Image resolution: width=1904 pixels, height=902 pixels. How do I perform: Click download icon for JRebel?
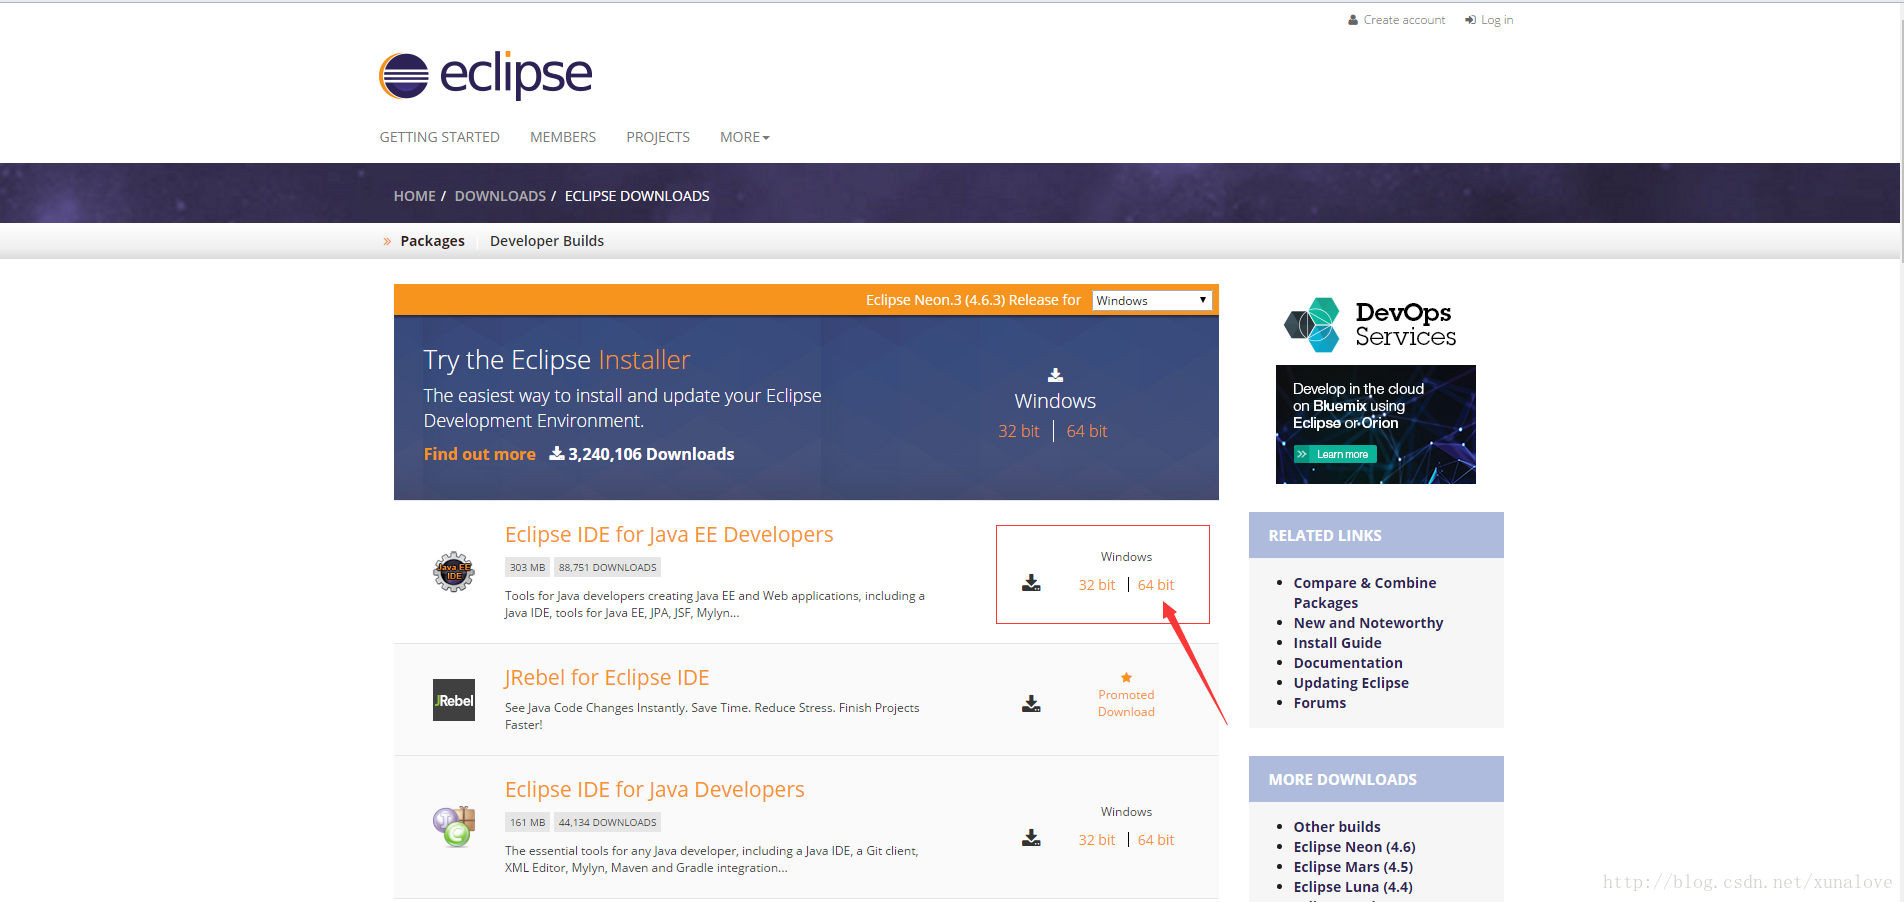point(1031,704)
